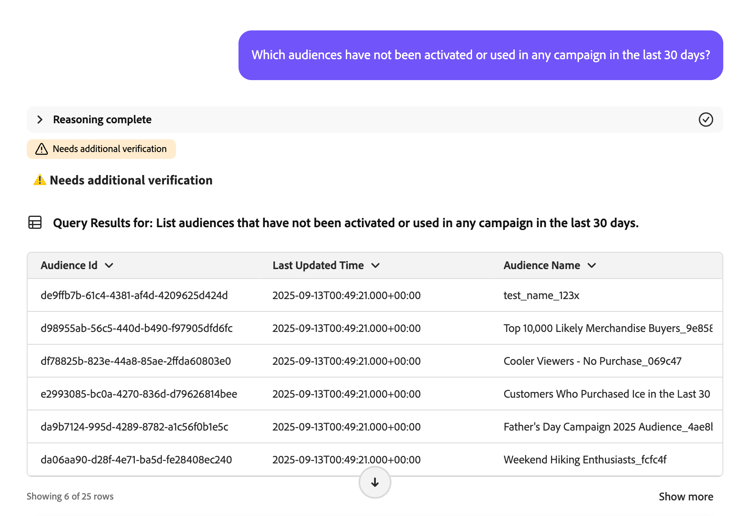Open the Last Updated Time column menu
This screenshot has width=750, height=516.
[376, 266]
